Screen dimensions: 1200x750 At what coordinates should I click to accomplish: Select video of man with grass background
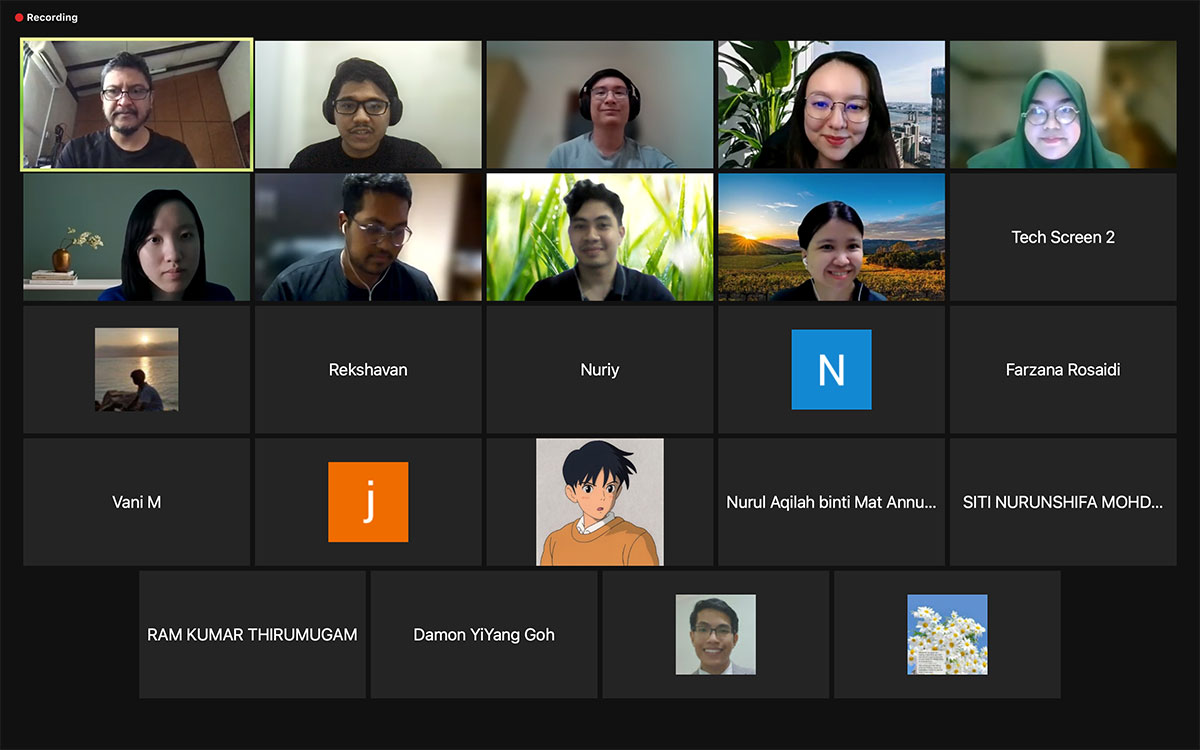[600, 237]
